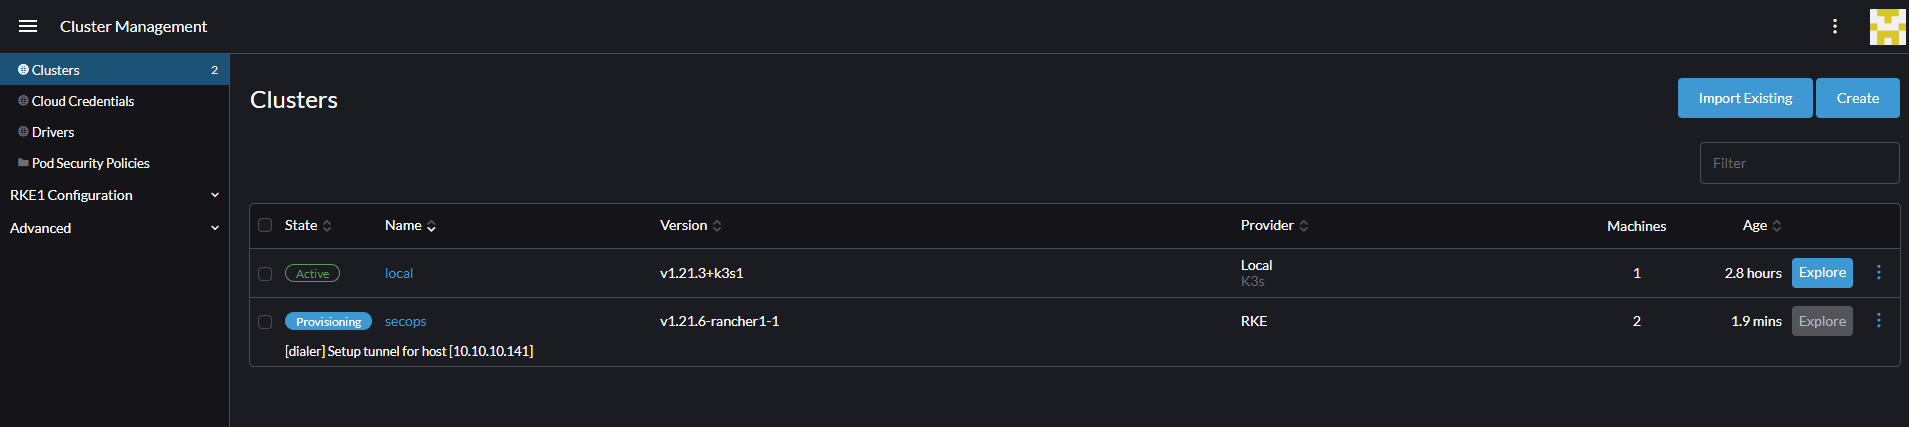Screen dimensions: 1909x427
Task: Sort clusters by Age column arrows
Action: (1777, 226)
